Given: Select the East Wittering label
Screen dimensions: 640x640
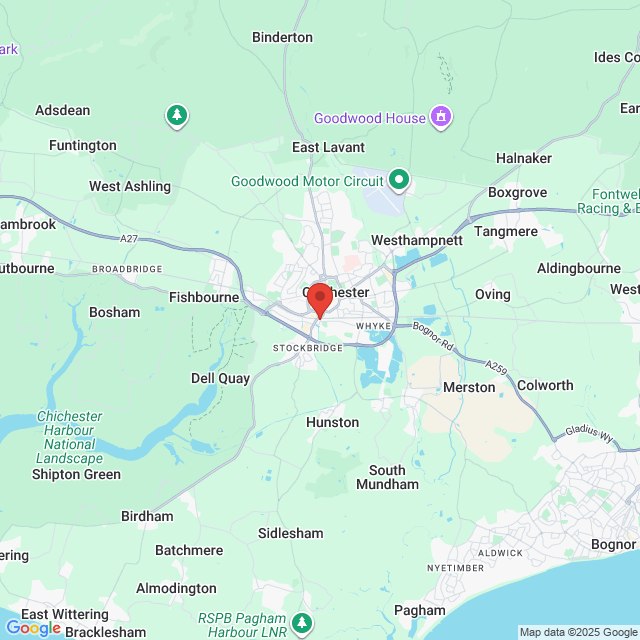Looking at the screenshot, I should pos(65,614).
